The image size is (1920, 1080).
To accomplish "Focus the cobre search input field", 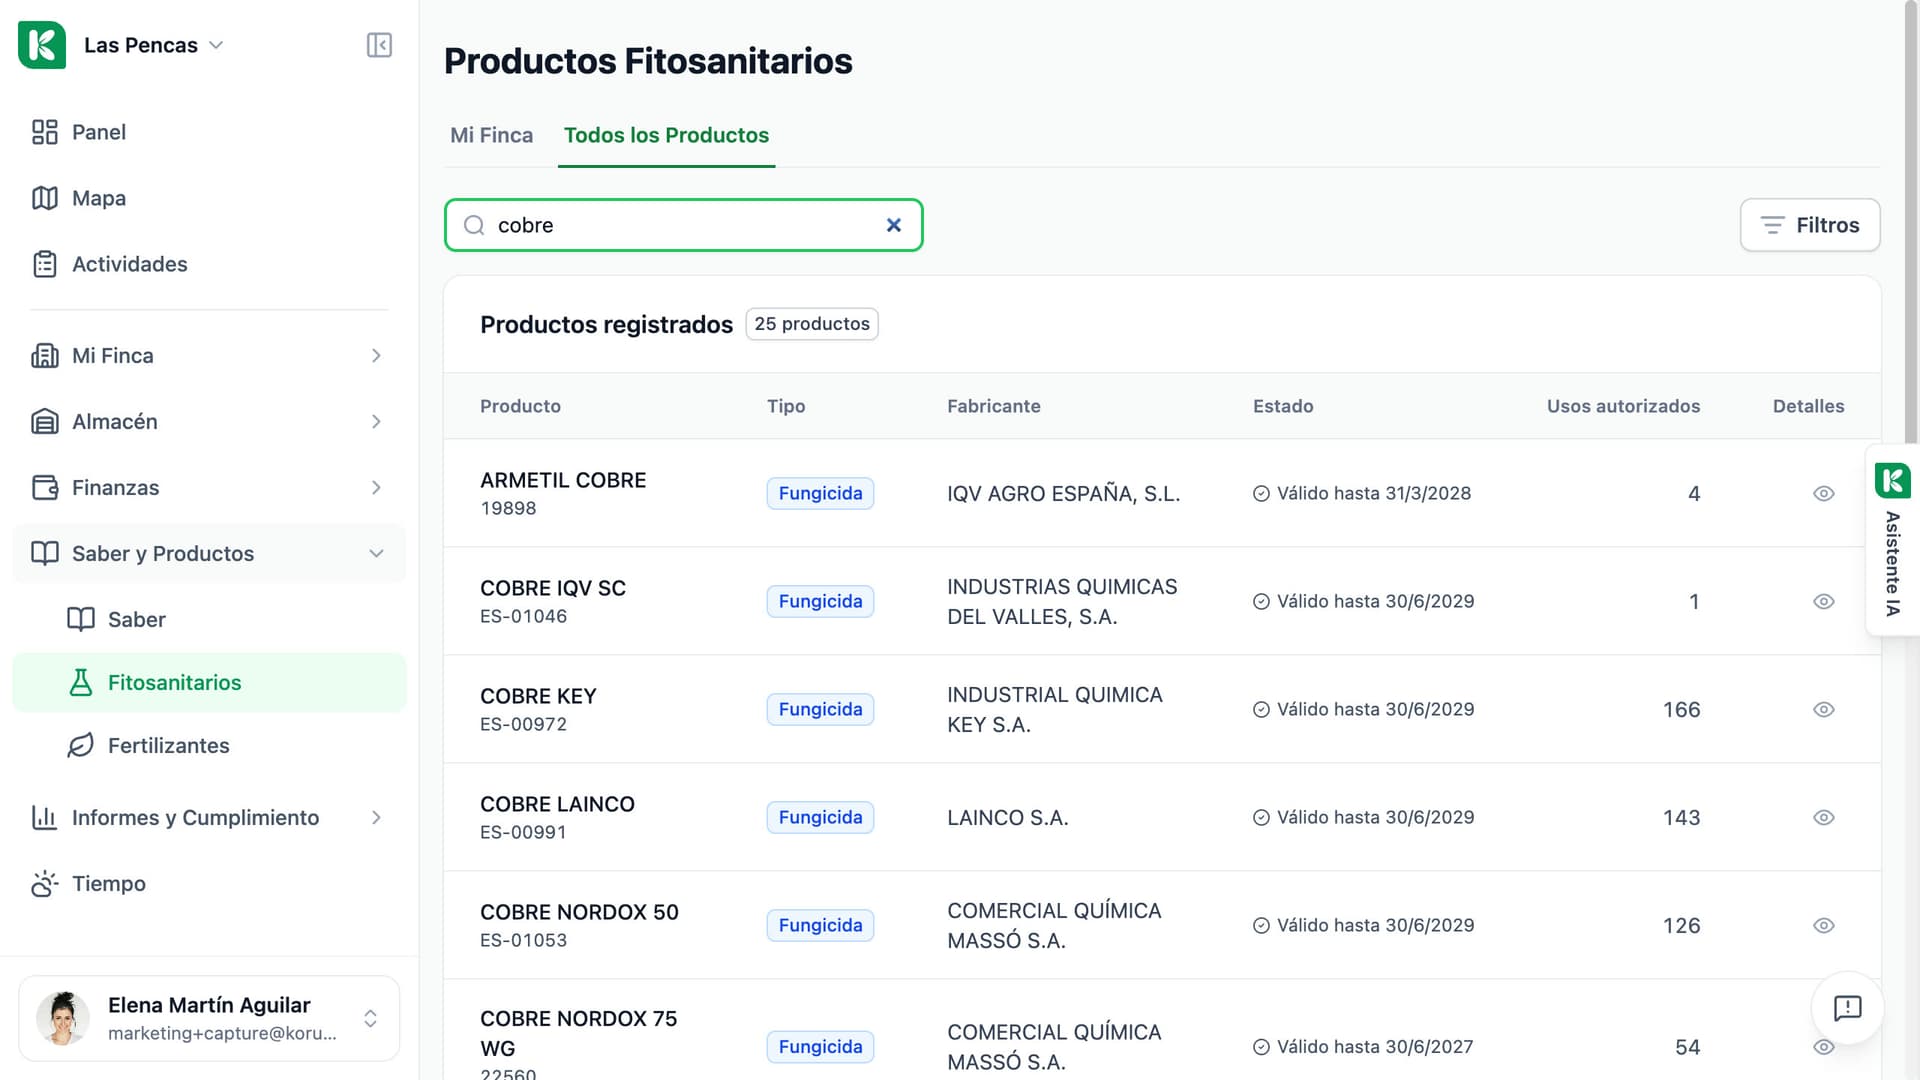I will pos(684,226).
